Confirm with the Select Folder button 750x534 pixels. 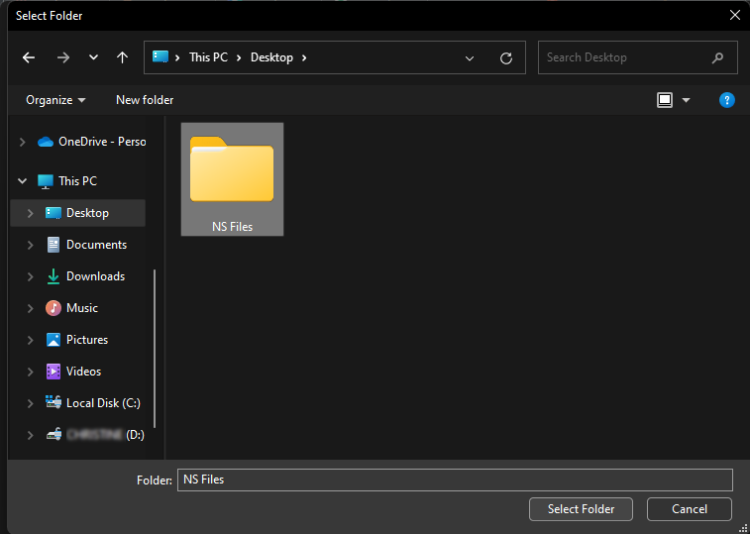[581, 509]
